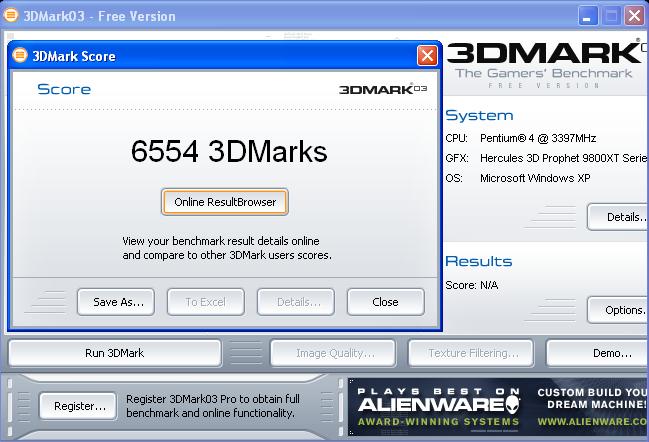
Task: Click the System section heading
Action: [x=479, y=115]
